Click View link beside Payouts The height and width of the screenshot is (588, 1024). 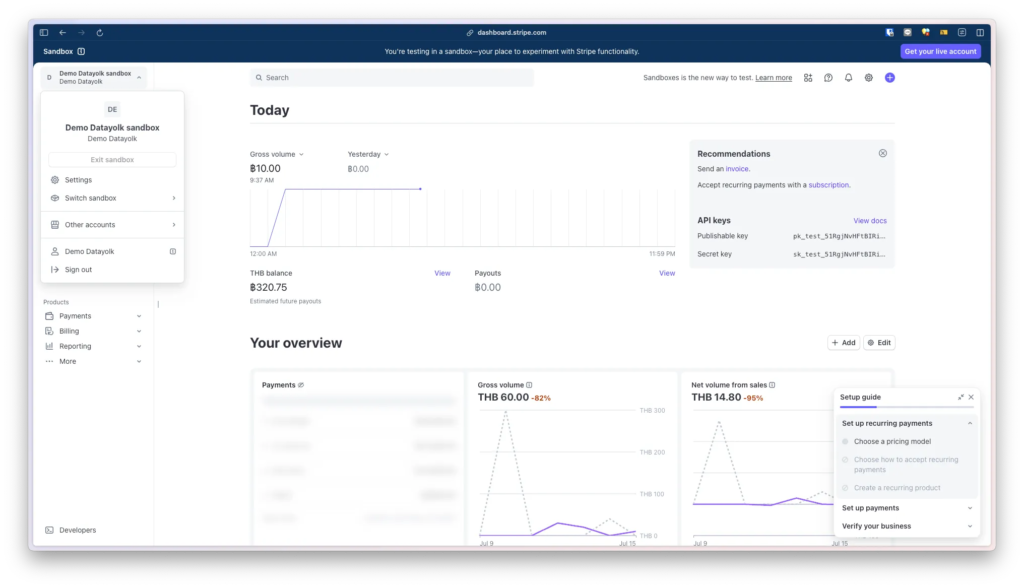pyautogui.click(x=667, y=273)
